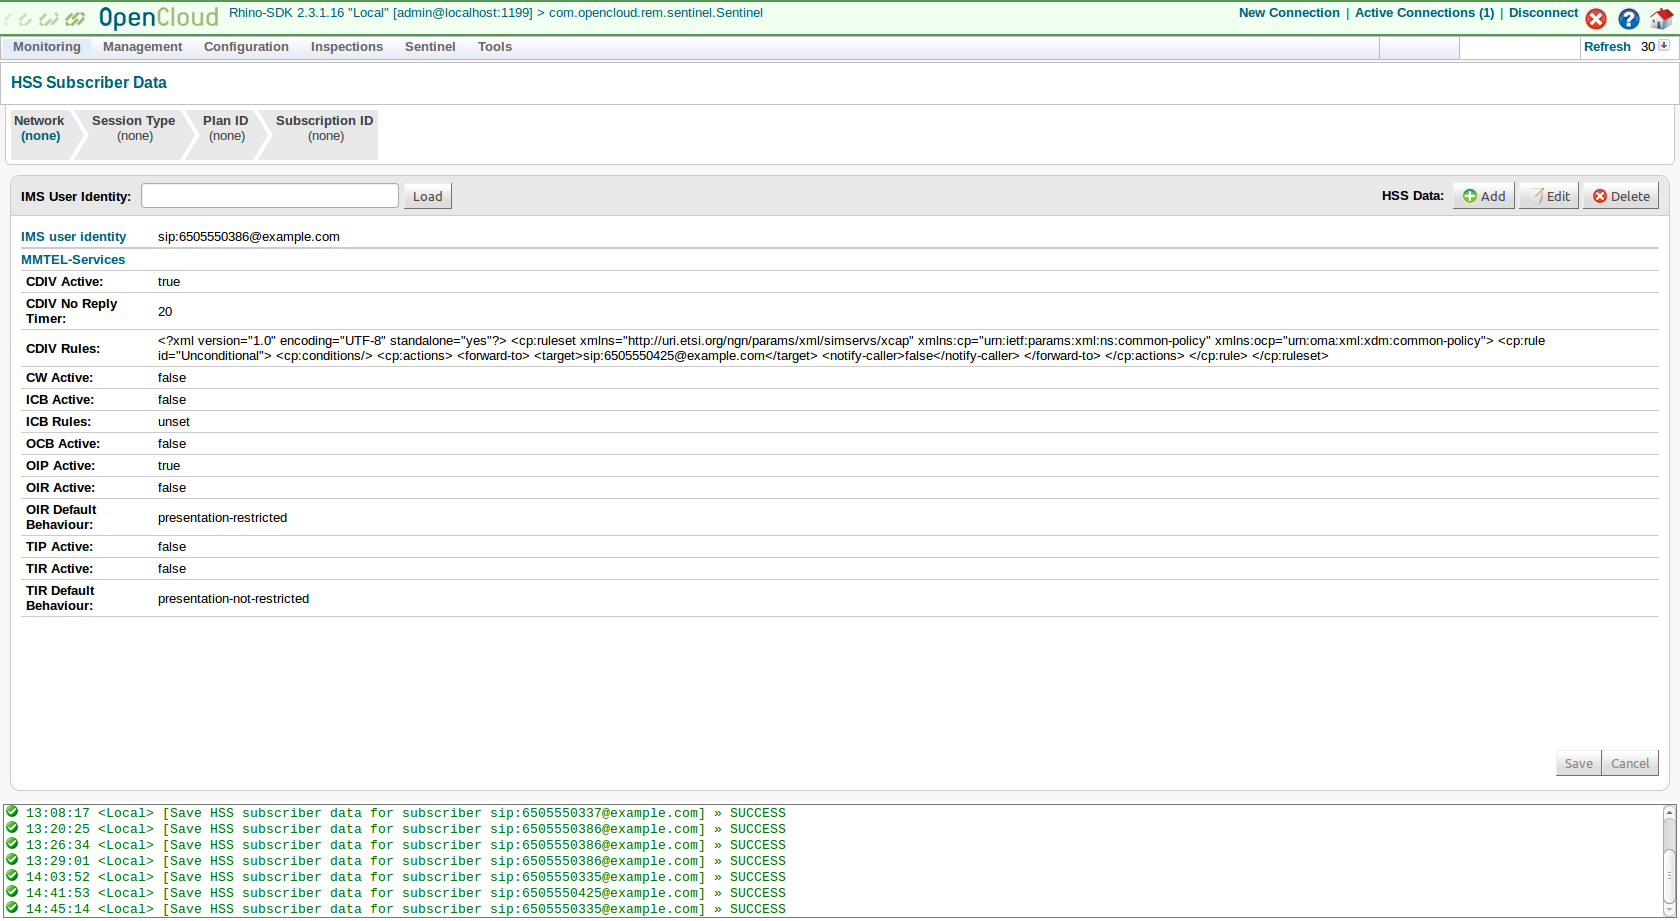The width and height of the screenshot is (1680, 921).
Task: Click Add button with green plus icon
Action: click(x=1484, y=196)
